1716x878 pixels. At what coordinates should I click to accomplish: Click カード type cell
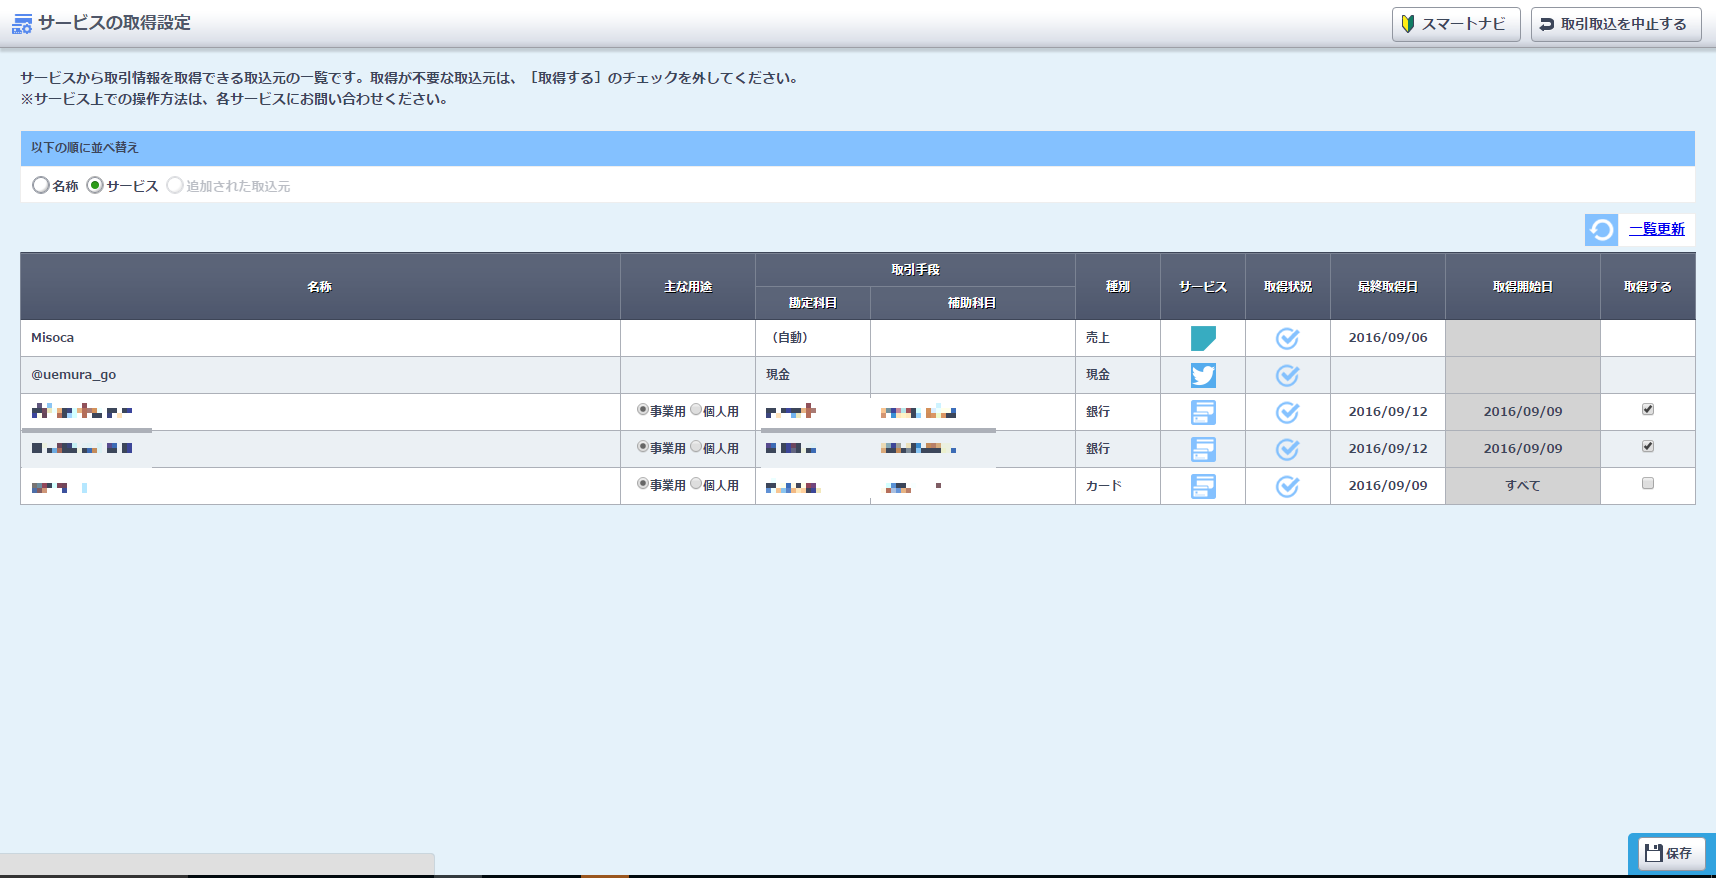click(x=1118, y=486)
